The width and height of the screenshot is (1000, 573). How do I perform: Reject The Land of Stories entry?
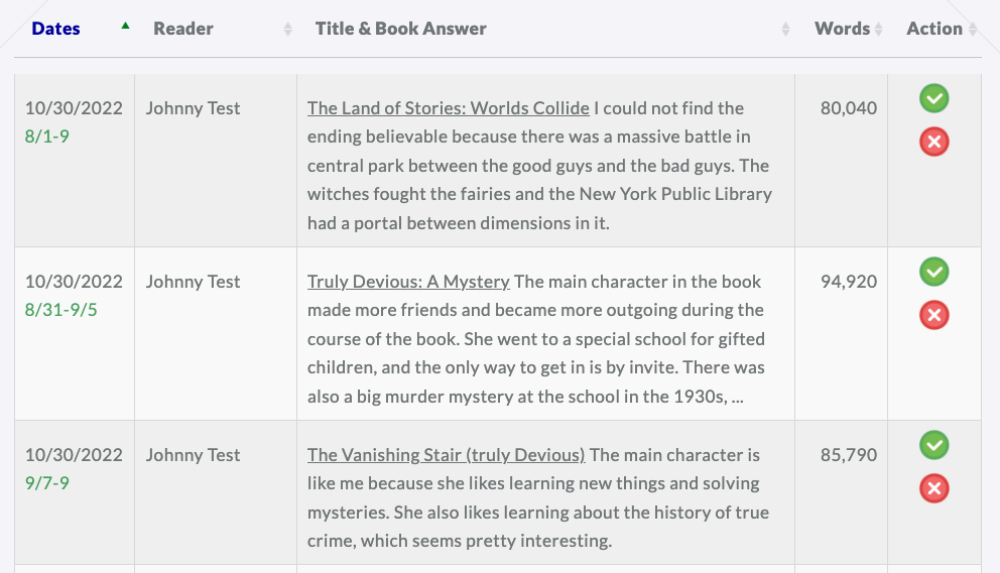click(934, 142)
